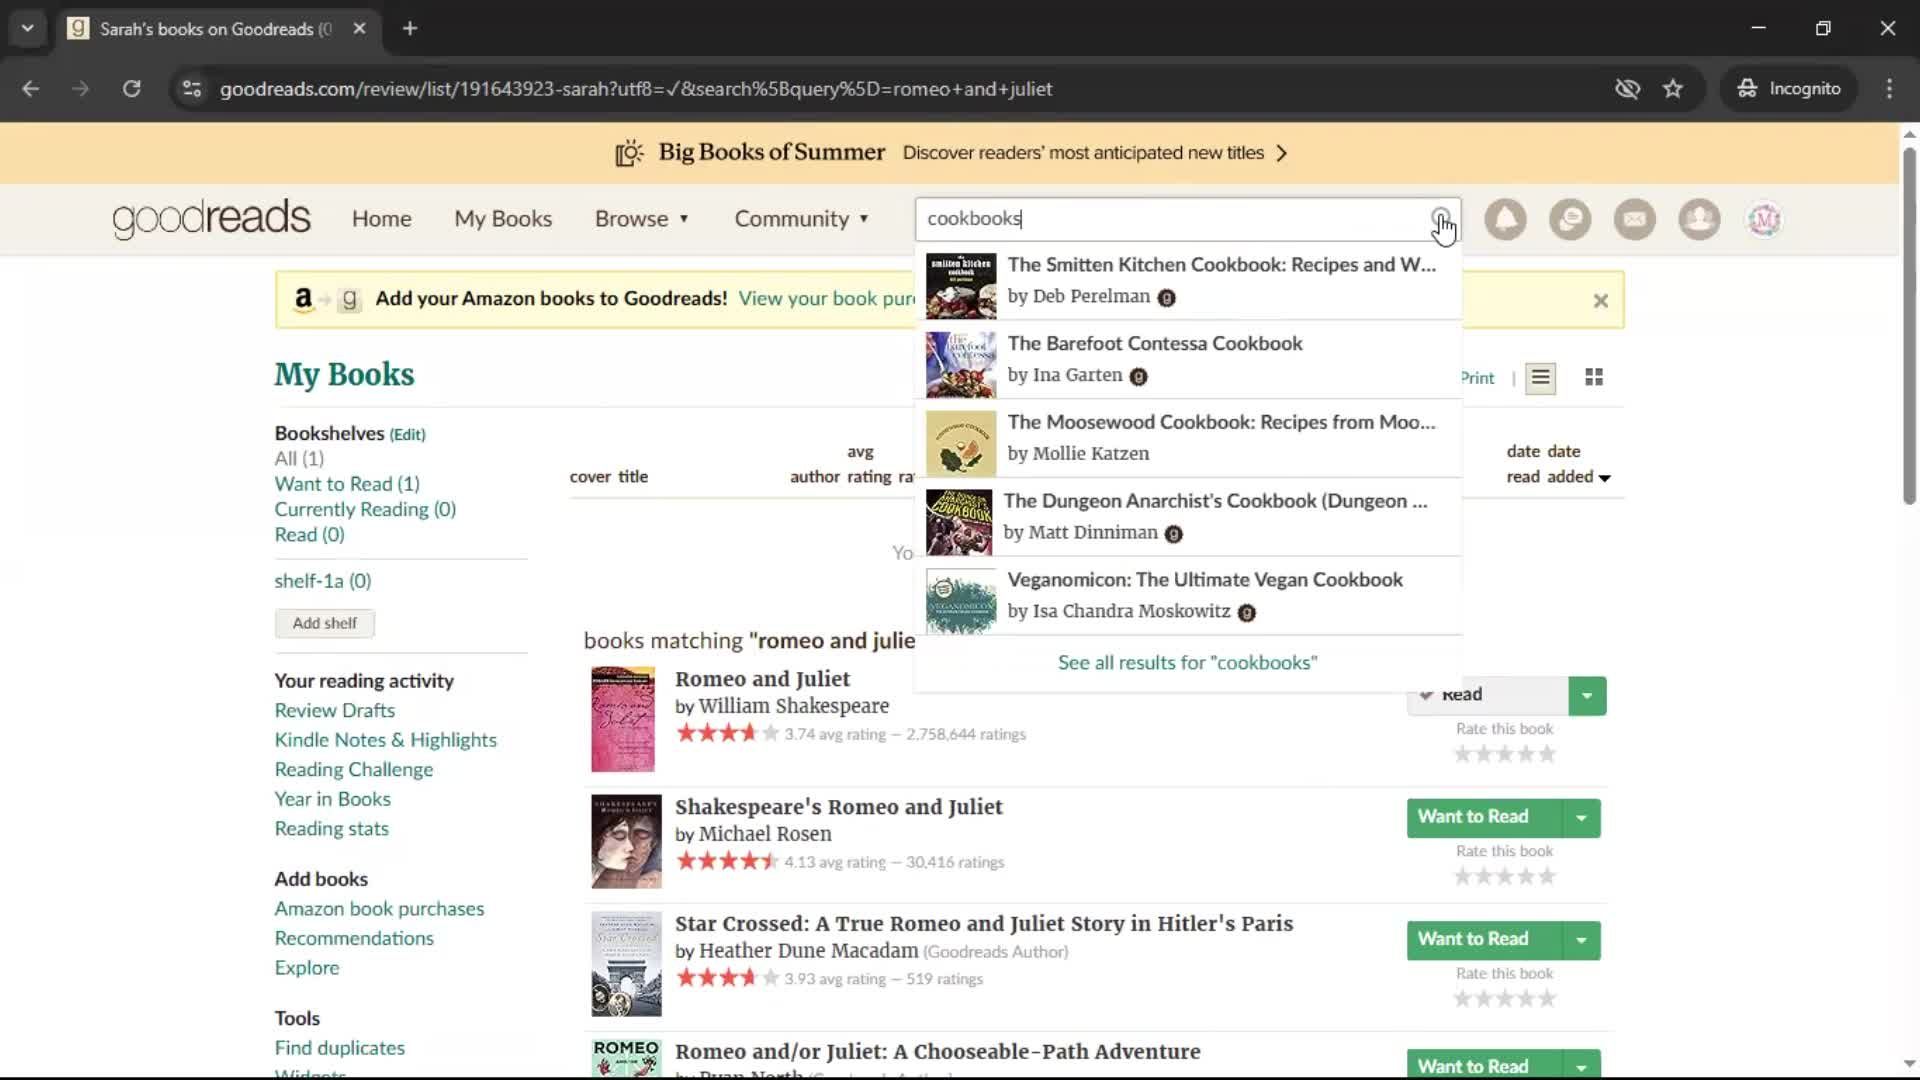Screen dimensions: 1920x1080
Task: Close the Sarah's books tab
Action: [x=359, y=28]
